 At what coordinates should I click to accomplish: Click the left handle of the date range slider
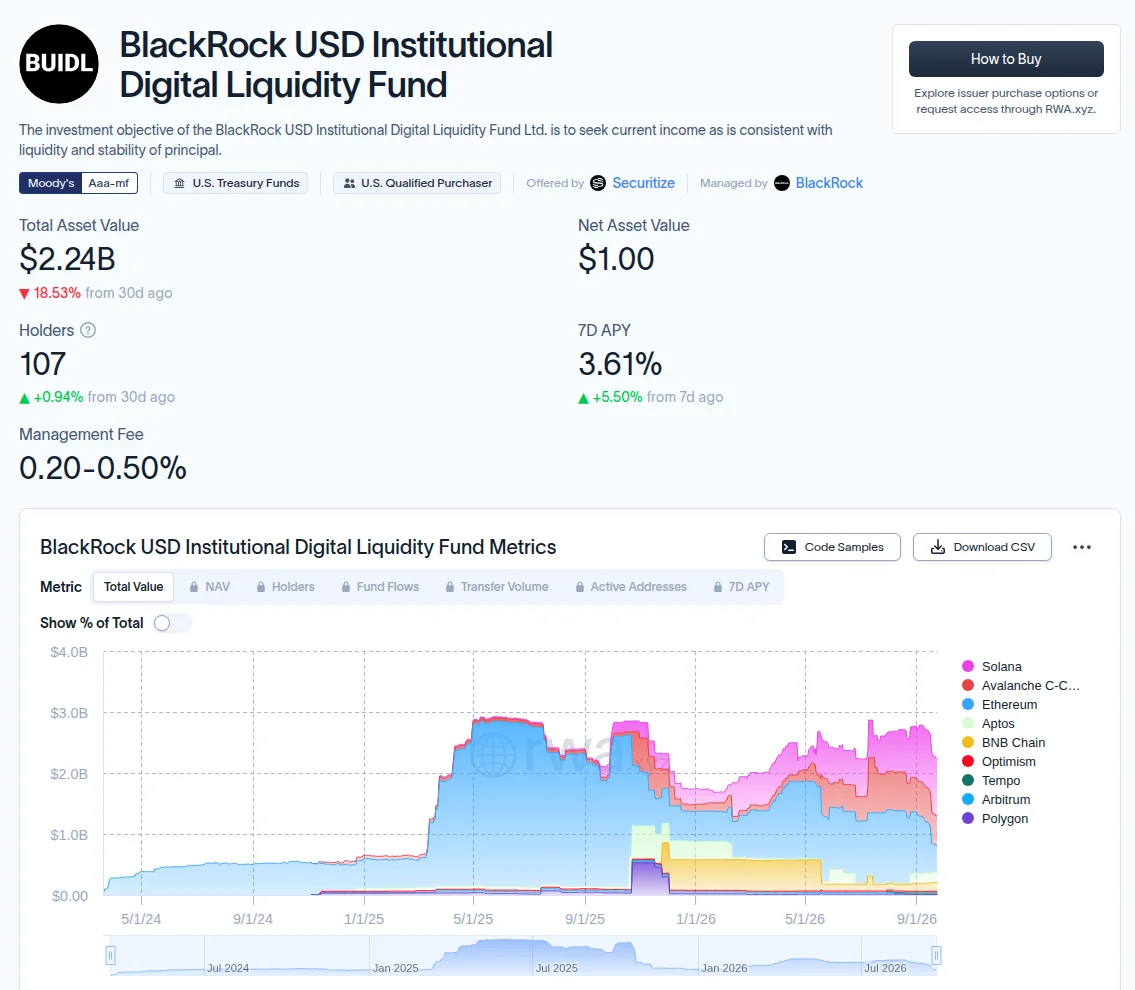point(111,956)
